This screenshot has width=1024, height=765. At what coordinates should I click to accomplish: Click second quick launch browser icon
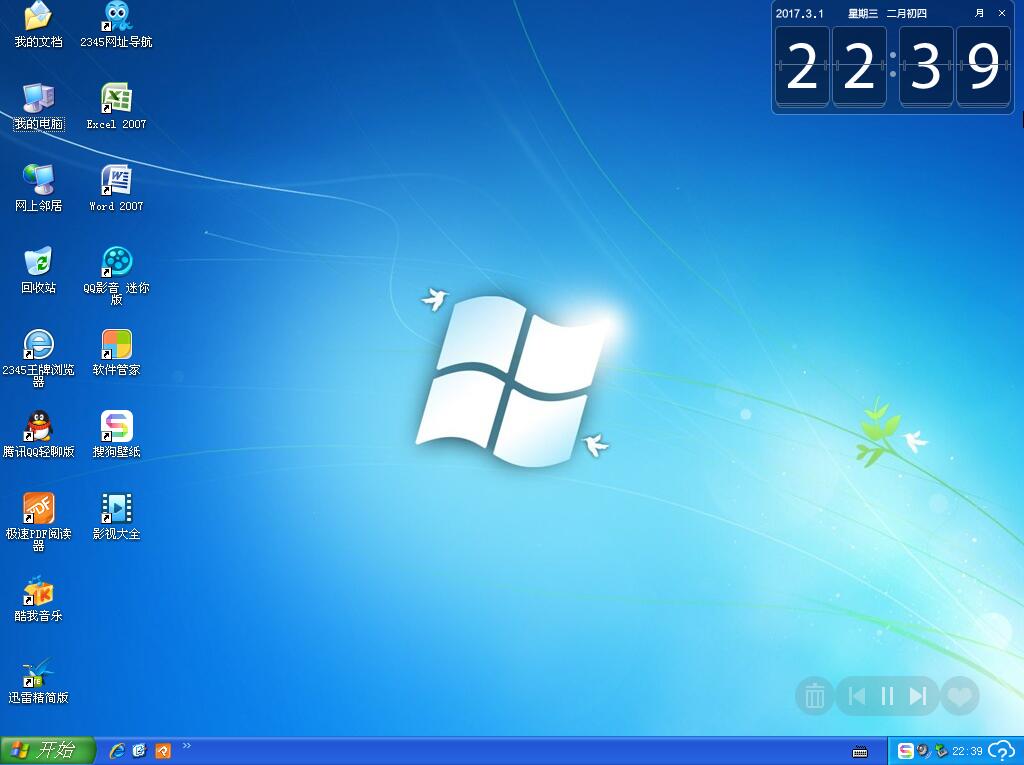click(139, 751)
